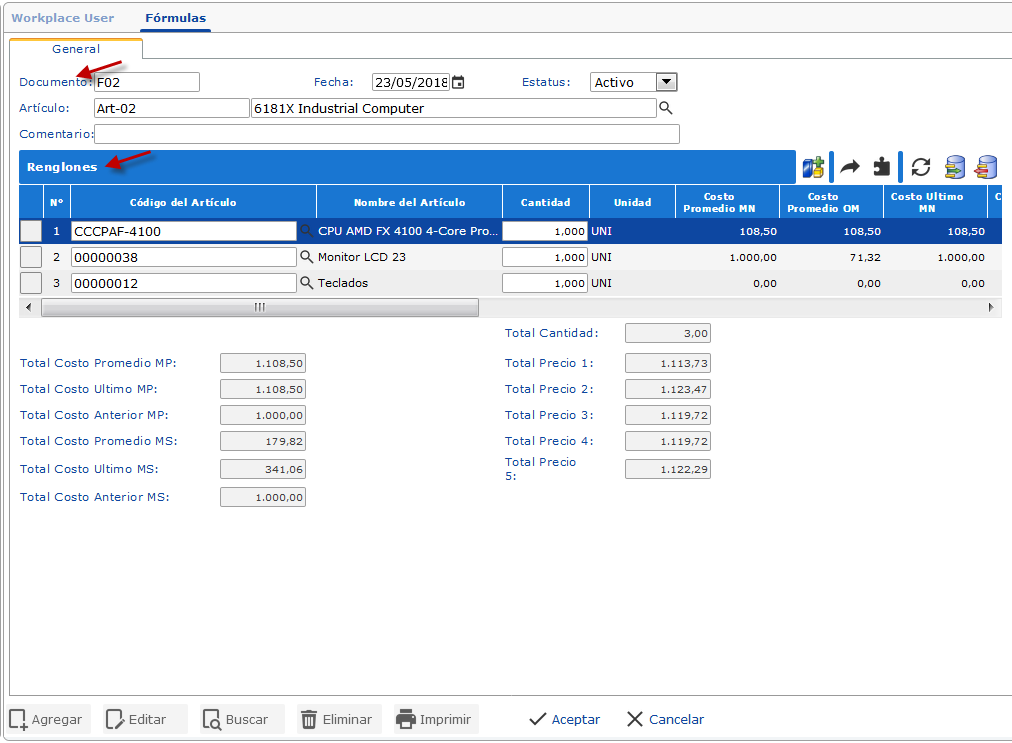1012x743 pixels.
Task: Click into the Comentario text field
Action: tap(386, 134)
